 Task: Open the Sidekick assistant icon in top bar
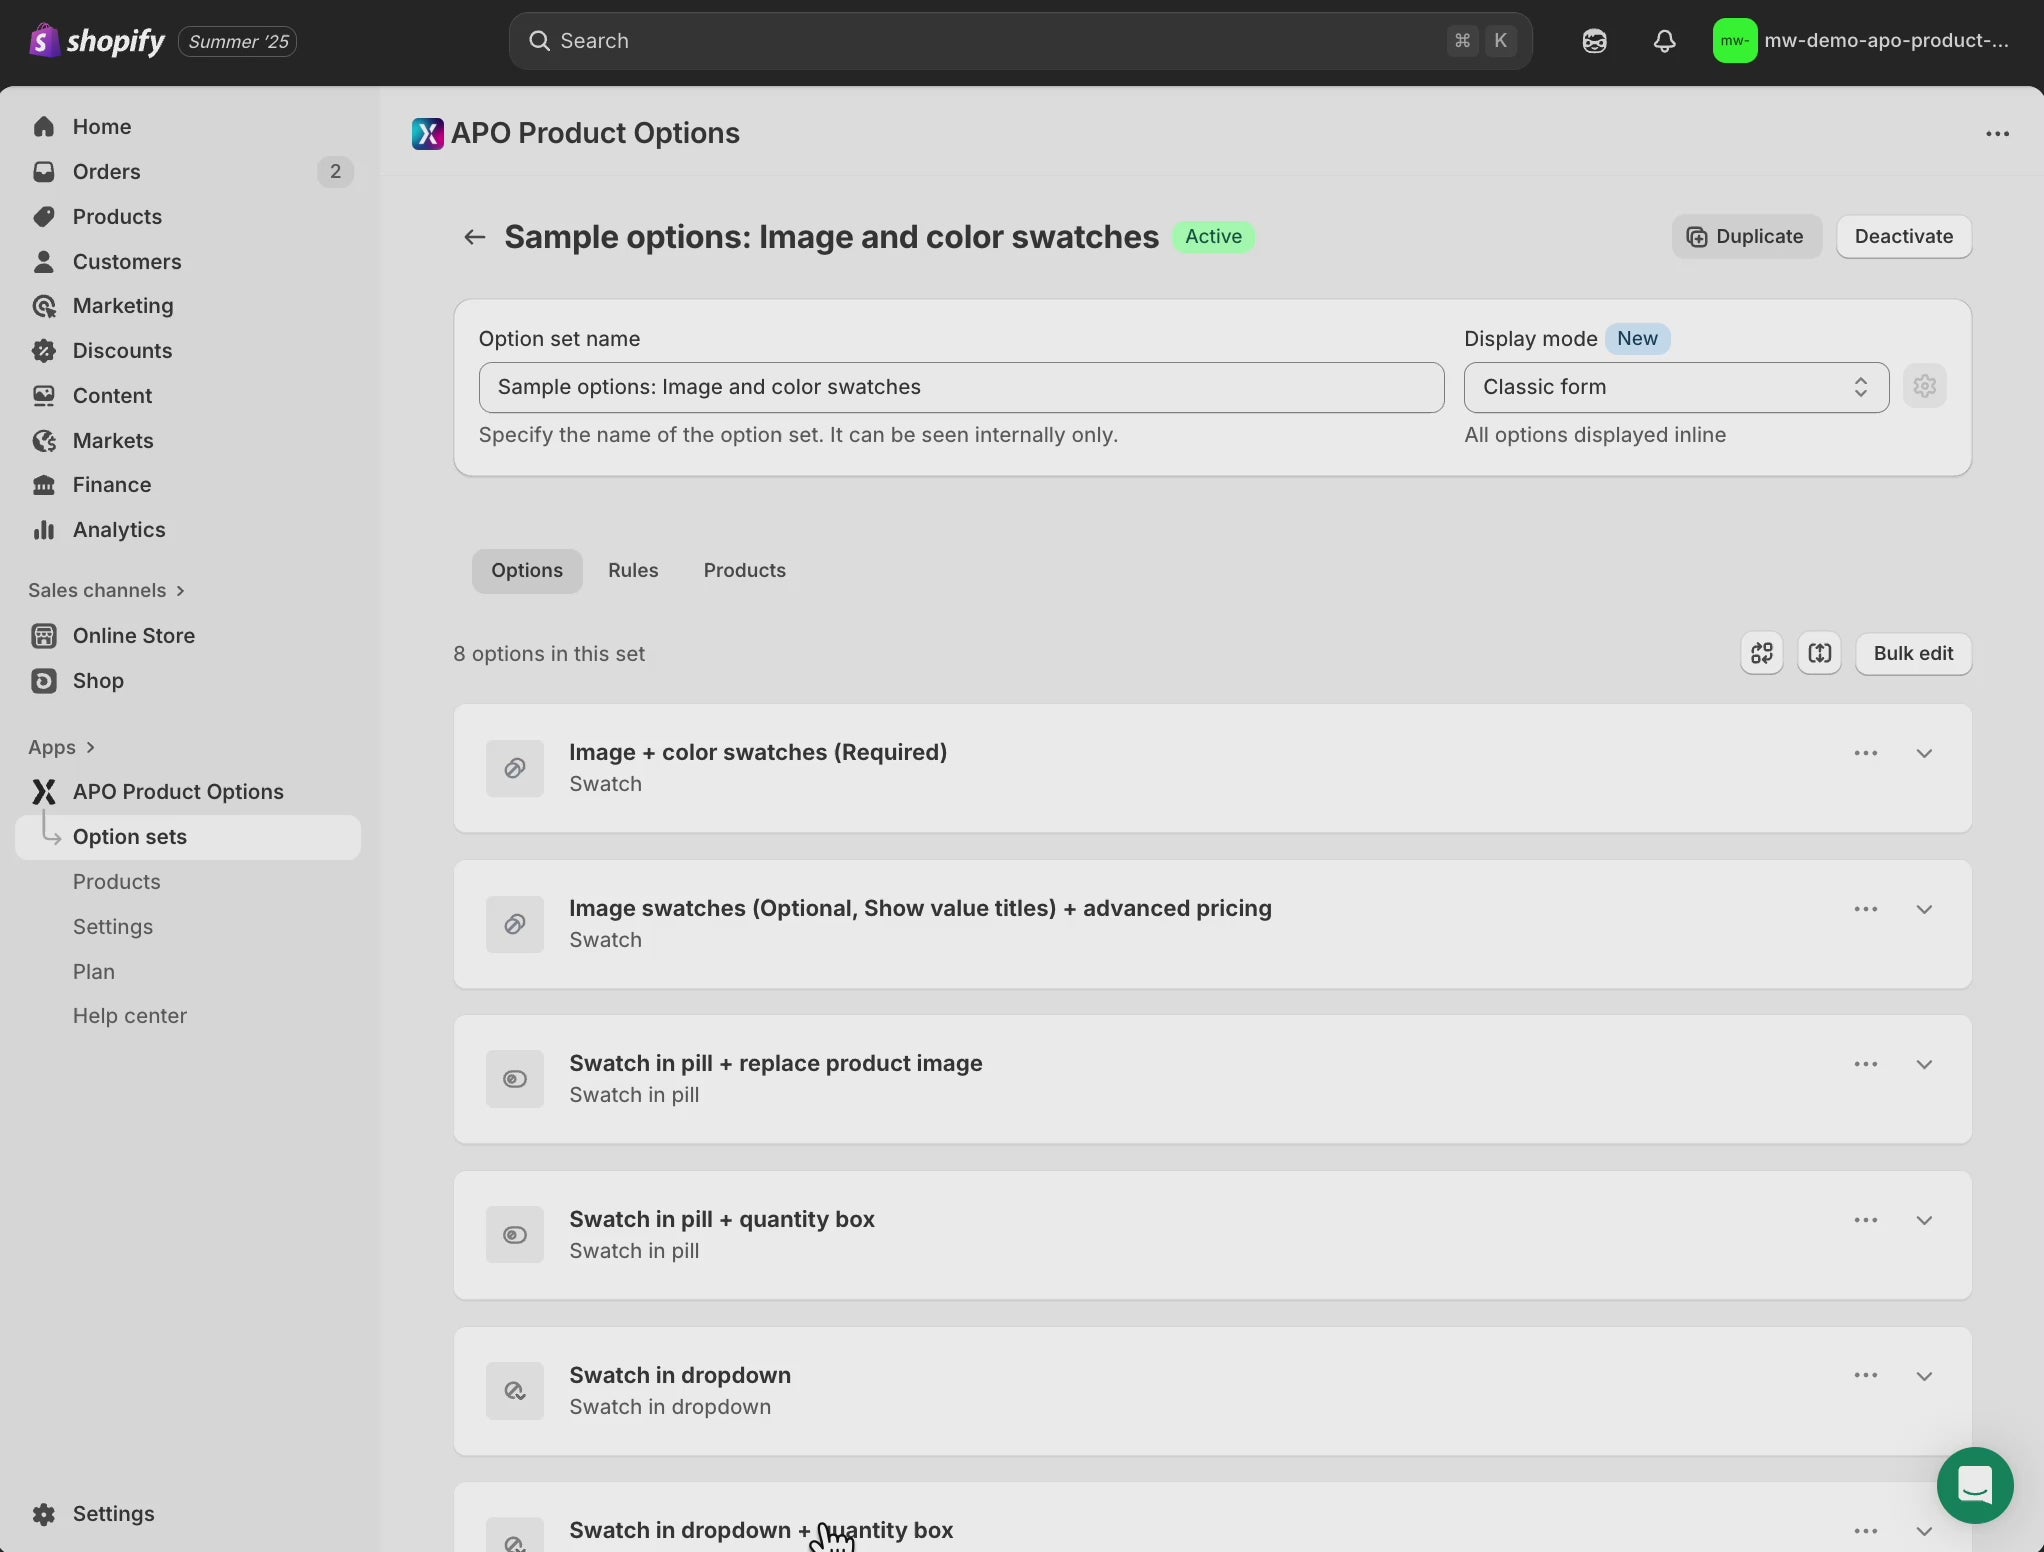coord(1594,41)
